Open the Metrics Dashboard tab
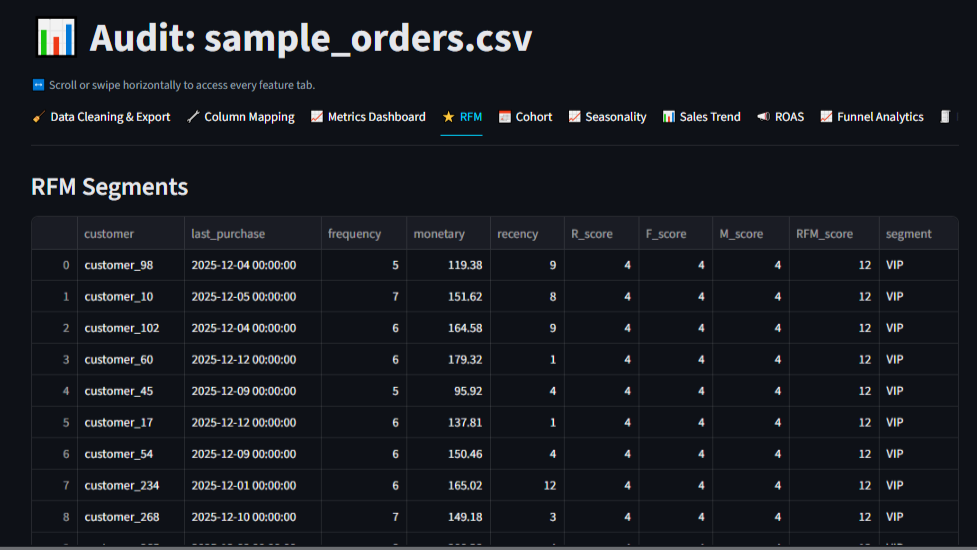The image size is (977, 550). [368, 117]
